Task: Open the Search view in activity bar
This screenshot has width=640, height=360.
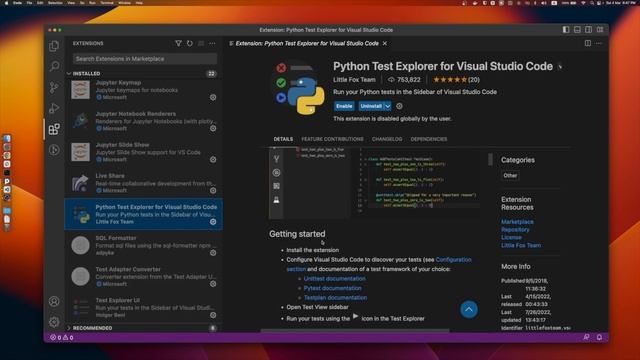Action: click(x=54, y=66)
